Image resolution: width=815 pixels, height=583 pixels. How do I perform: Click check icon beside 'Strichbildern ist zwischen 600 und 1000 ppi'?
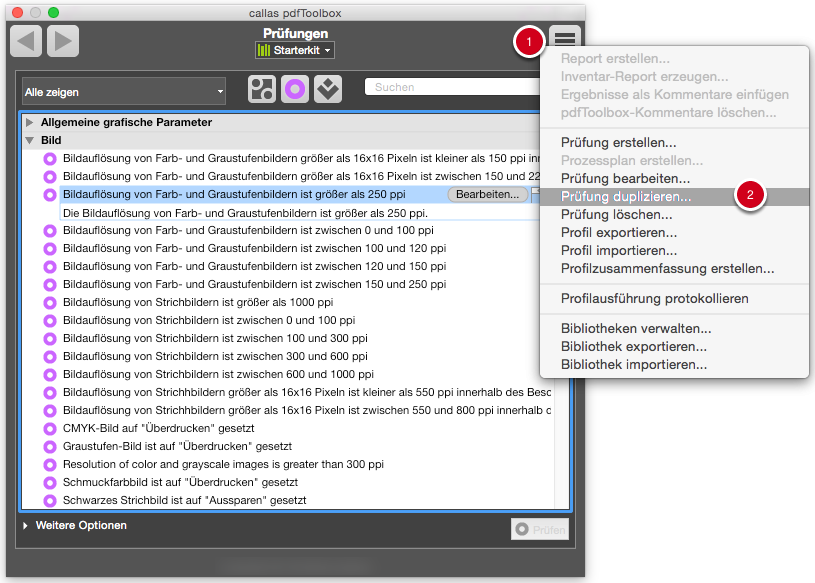[x=50, y=375]
